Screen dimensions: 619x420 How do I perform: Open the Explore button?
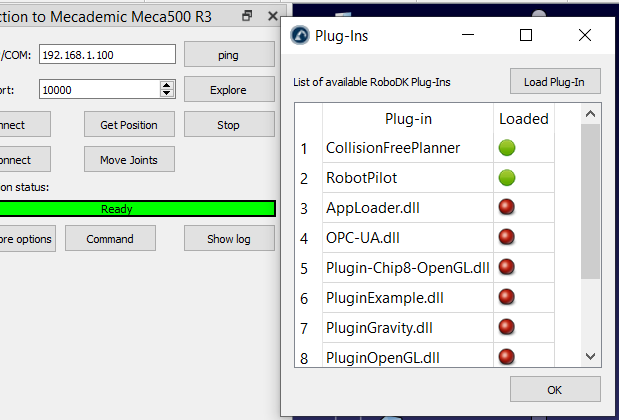[228, 90]
